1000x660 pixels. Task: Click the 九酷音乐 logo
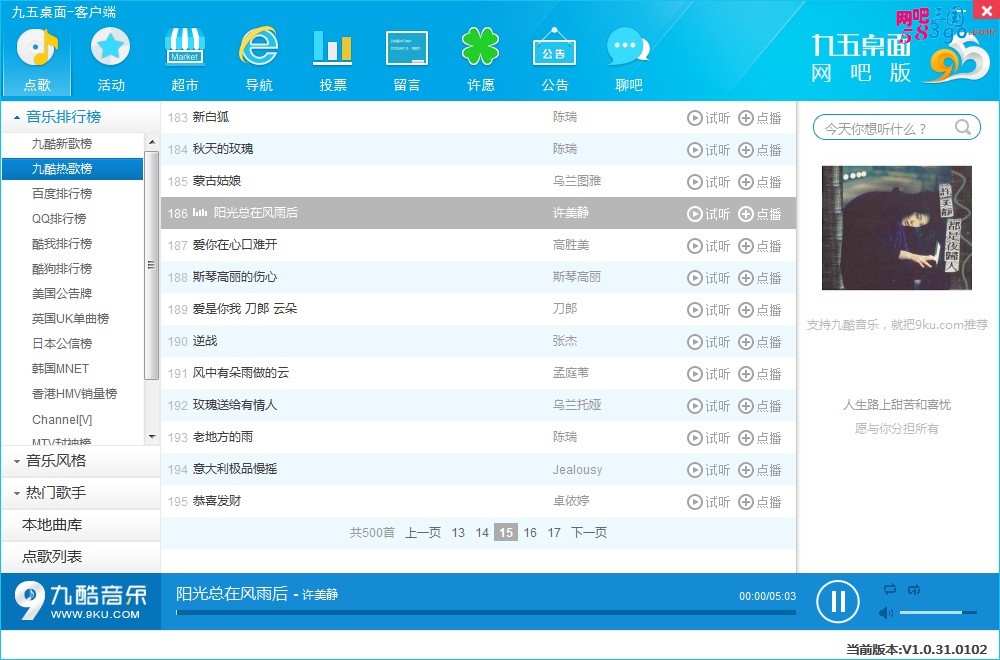[80, 601]
